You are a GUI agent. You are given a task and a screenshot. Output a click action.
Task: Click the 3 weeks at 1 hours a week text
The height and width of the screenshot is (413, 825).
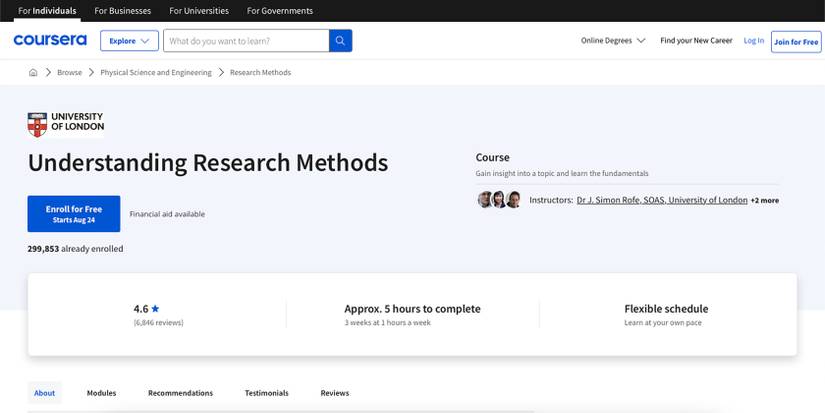[x=387, y=323]
